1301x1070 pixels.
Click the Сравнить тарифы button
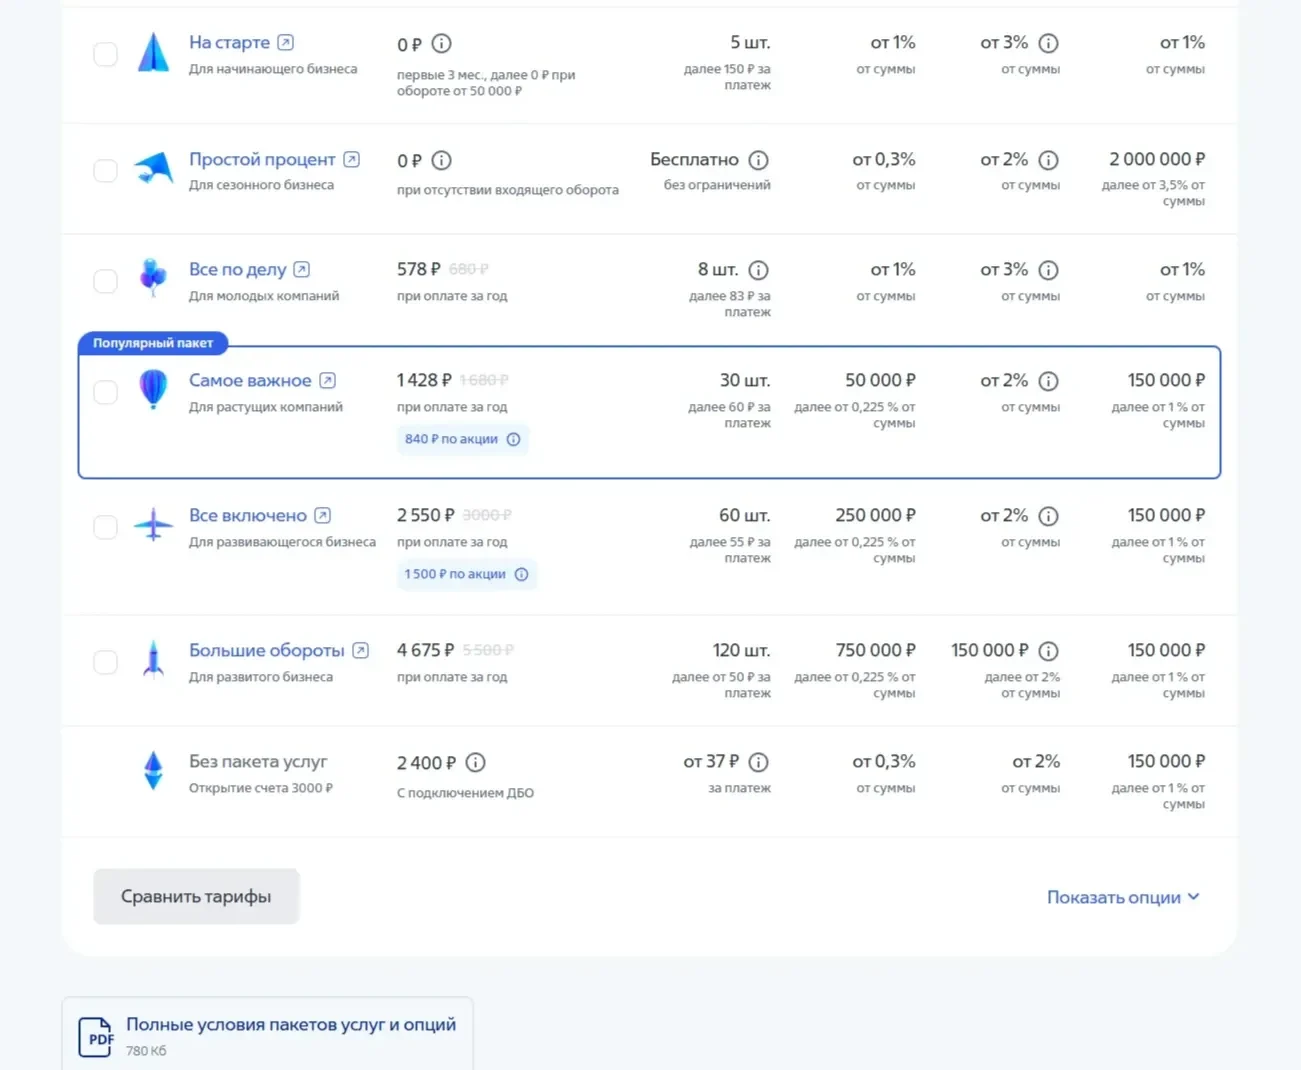[x=196, y=896]
